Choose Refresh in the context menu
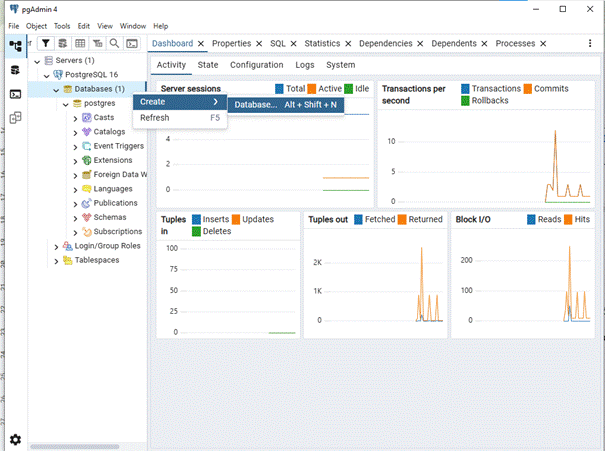The height and width of the screenshot is (451, 605). (155, 118)
